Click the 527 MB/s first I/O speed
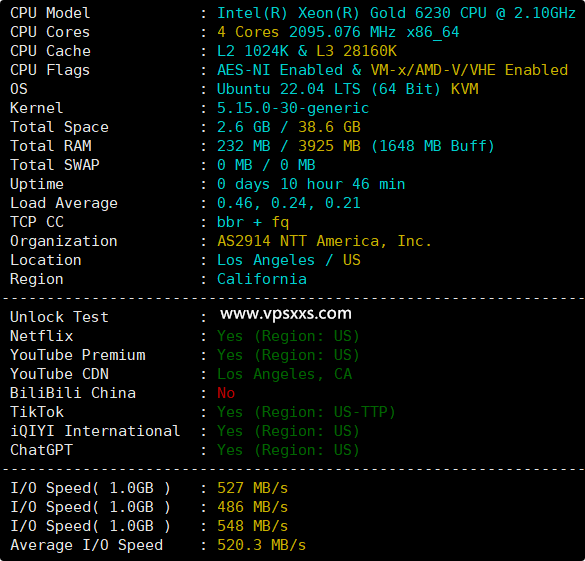Image resolution: width=585 pixels, height=561 pixels. 253,488
